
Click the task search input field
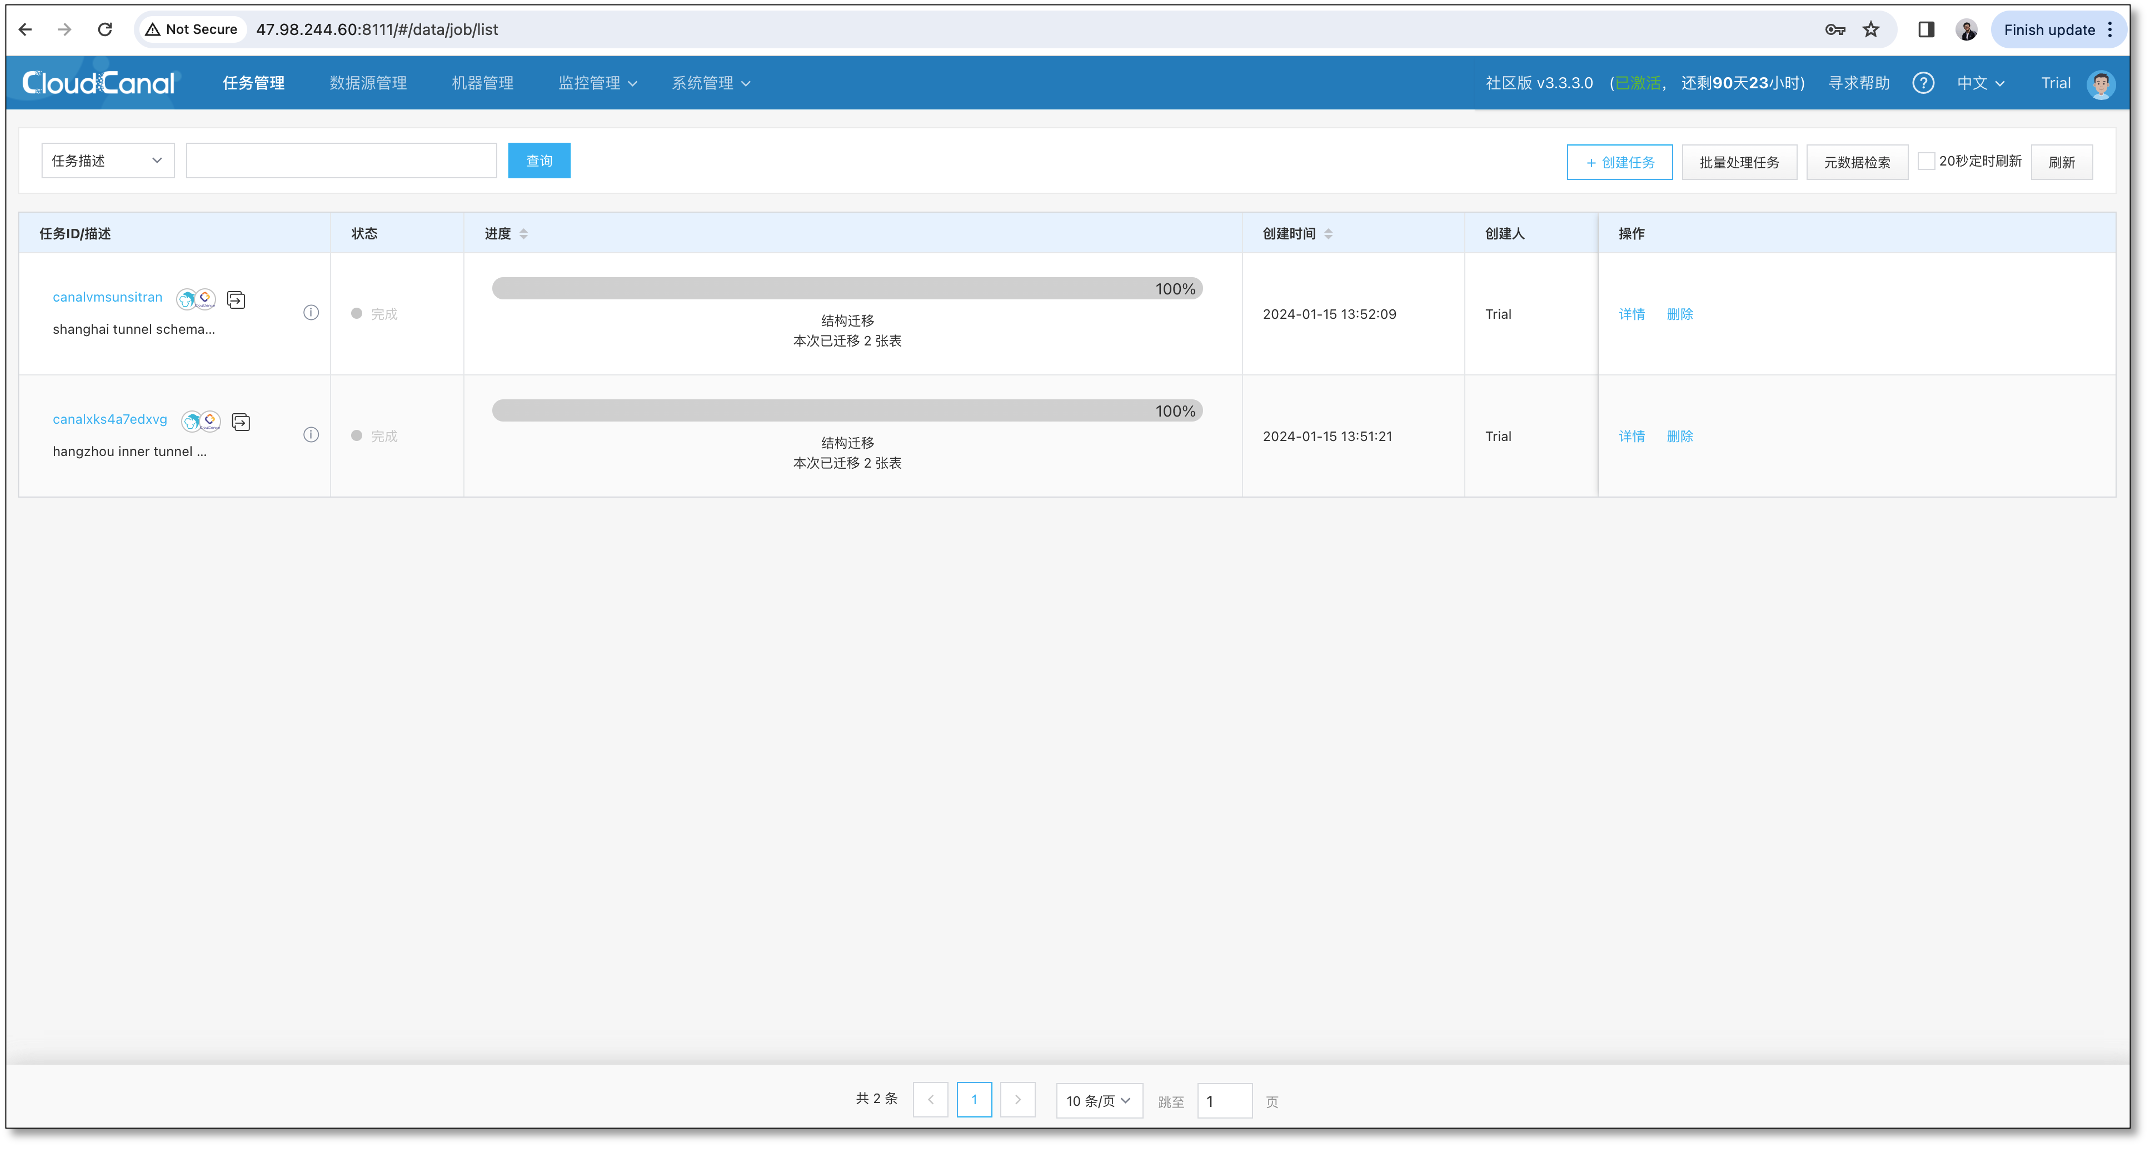[x=341, y=161]
